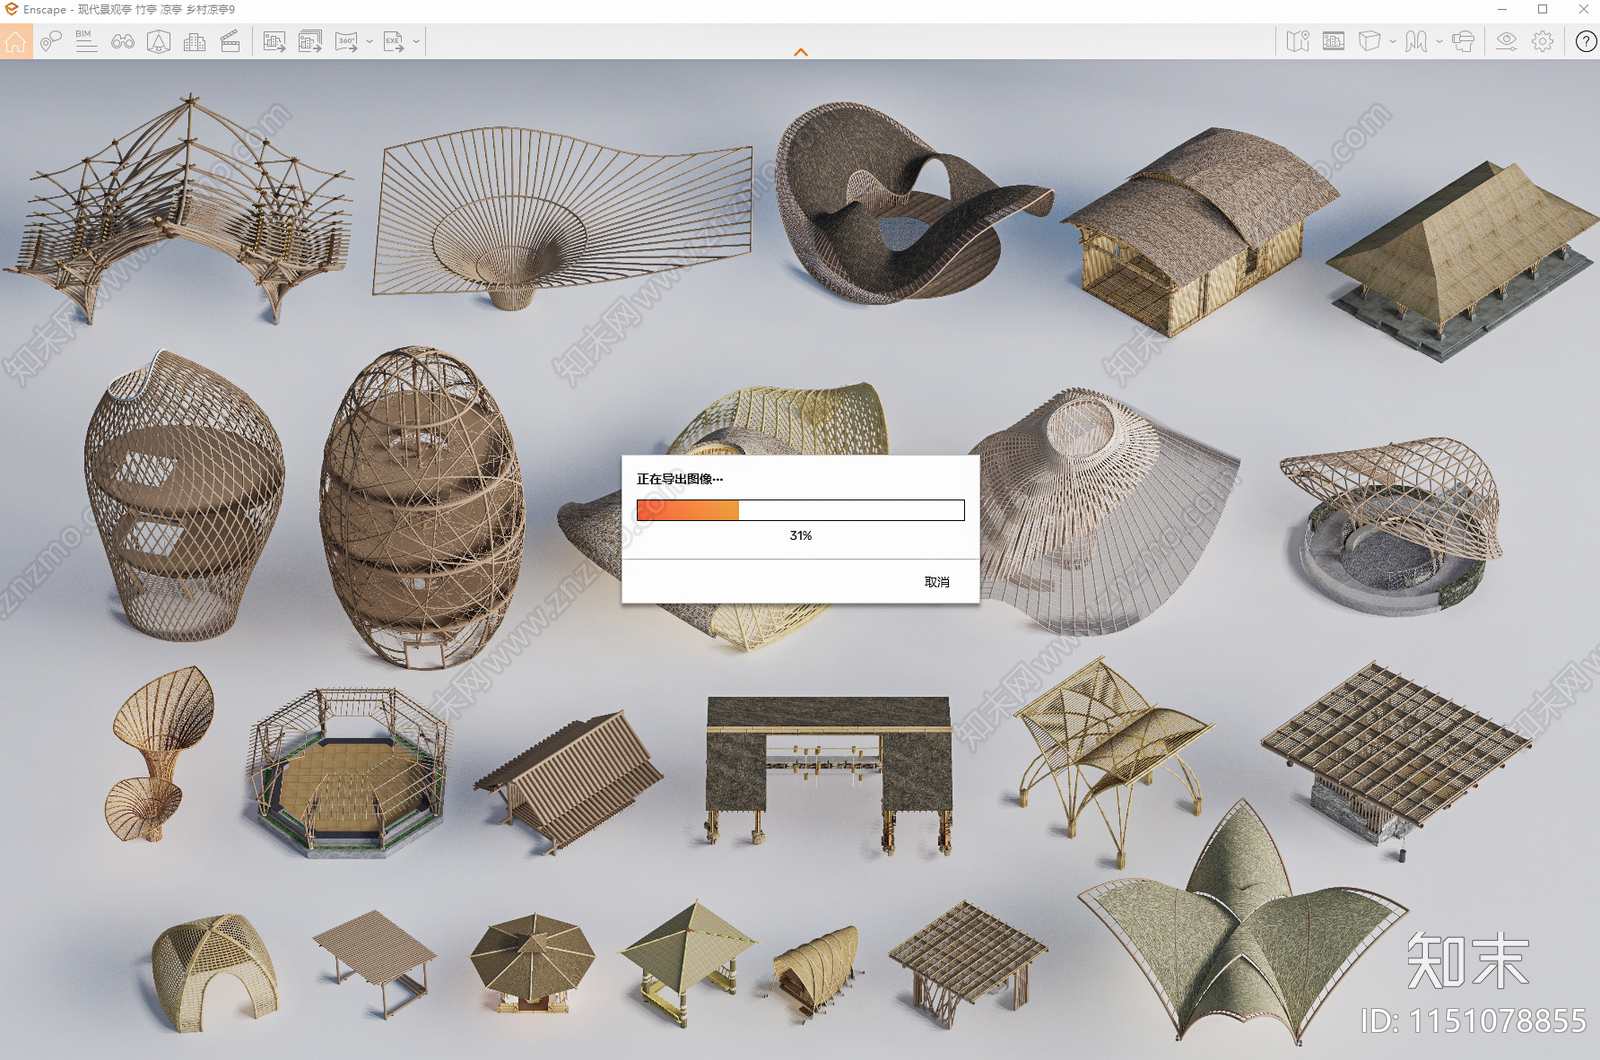Open the general settings gear icon
This screenshot has width=1600, height=1060.
tap(1543, 41)
